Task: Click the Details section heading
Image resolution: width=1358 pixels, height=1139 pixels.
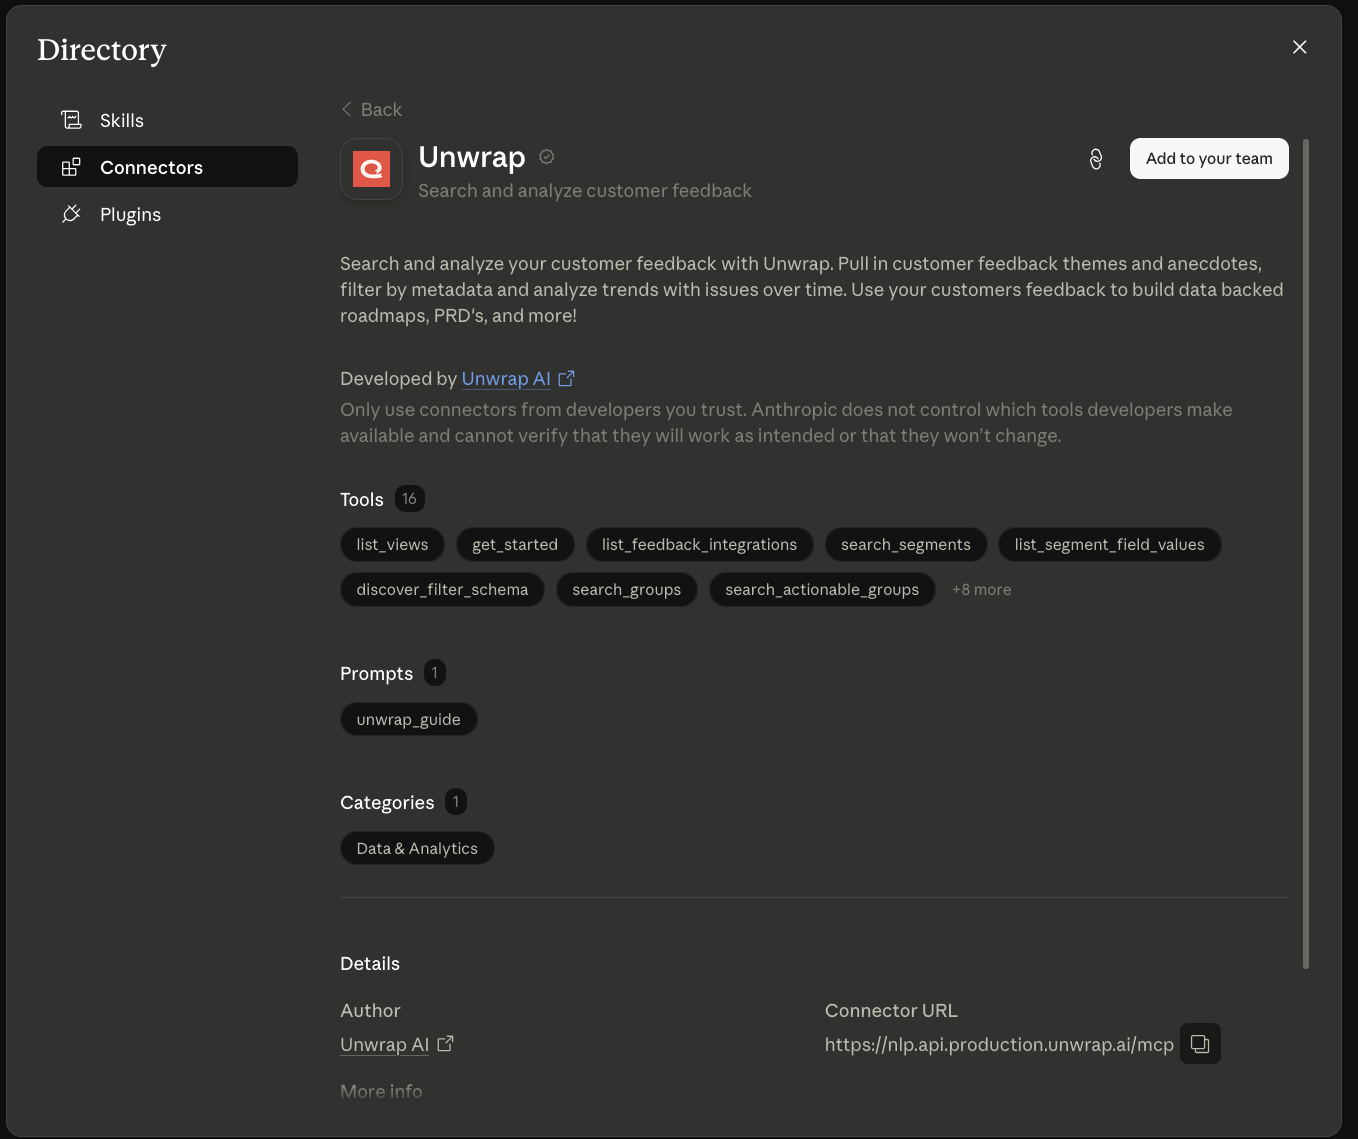Action: pyautogui.click(x=370, y=964)
